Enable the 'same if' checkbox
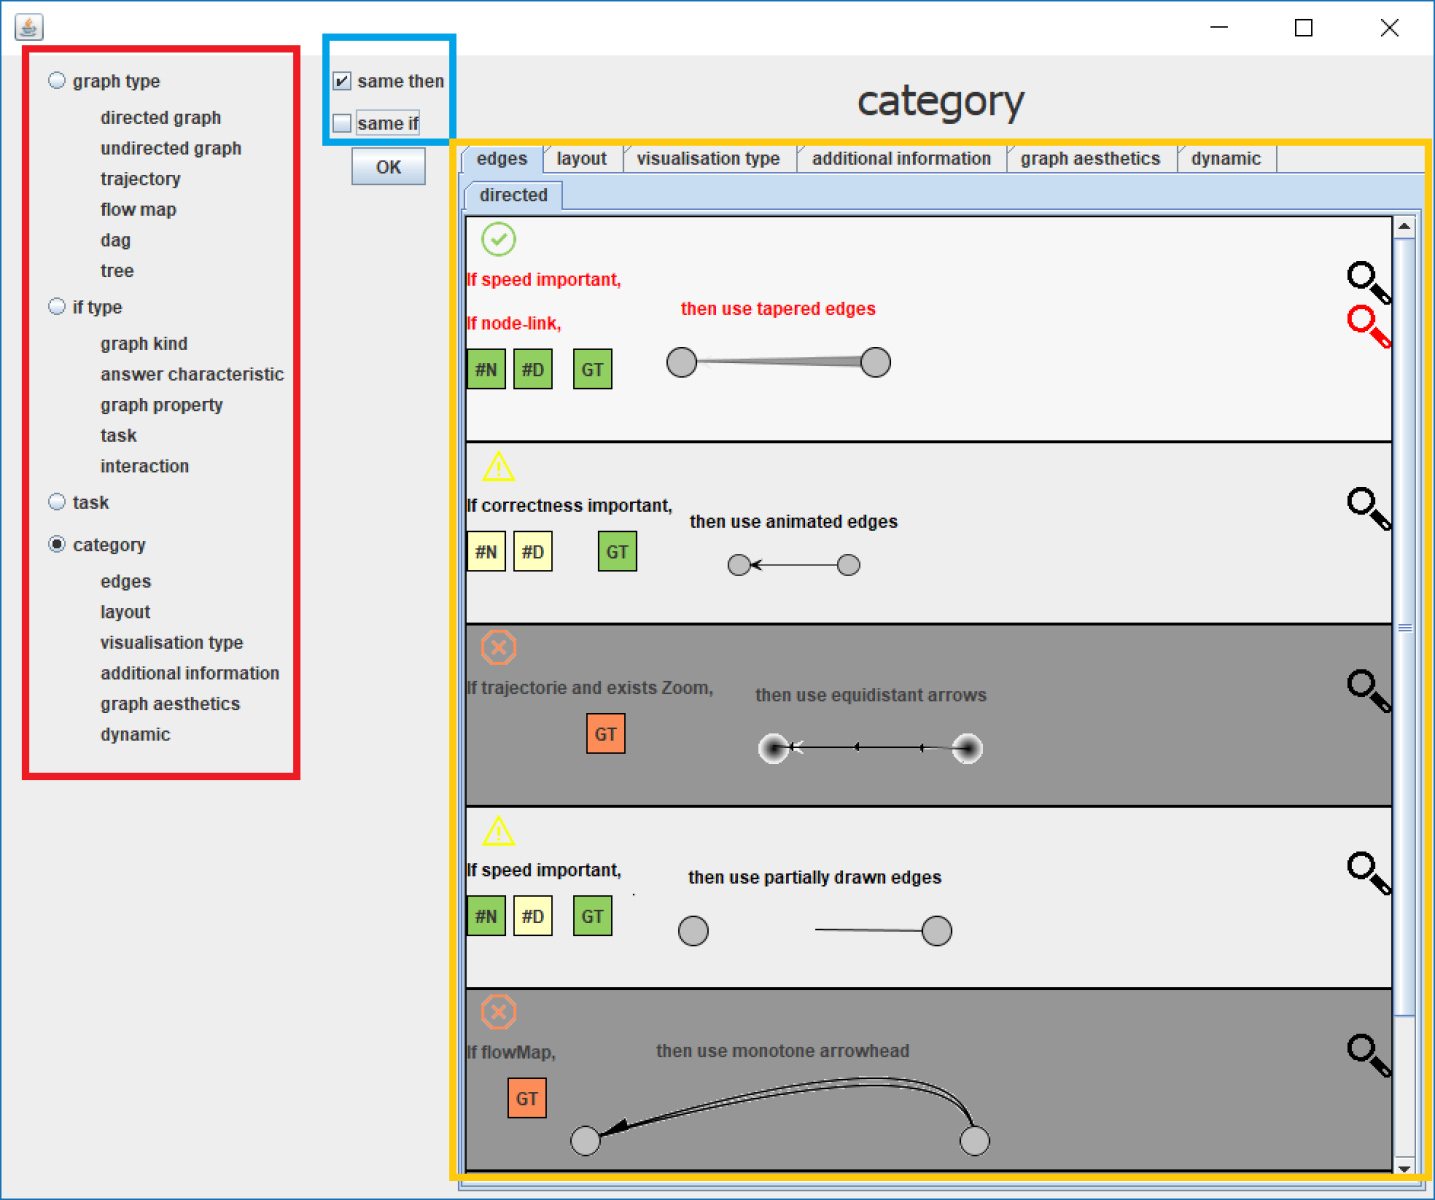Screen dimensions: 1435x1200 342,123
